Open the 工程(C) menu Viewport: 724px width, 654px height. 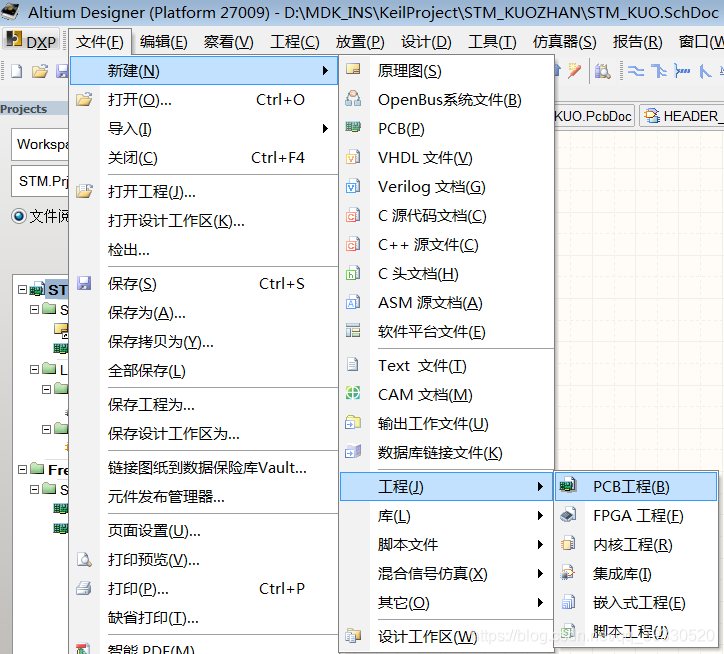(x=295, y=42)
